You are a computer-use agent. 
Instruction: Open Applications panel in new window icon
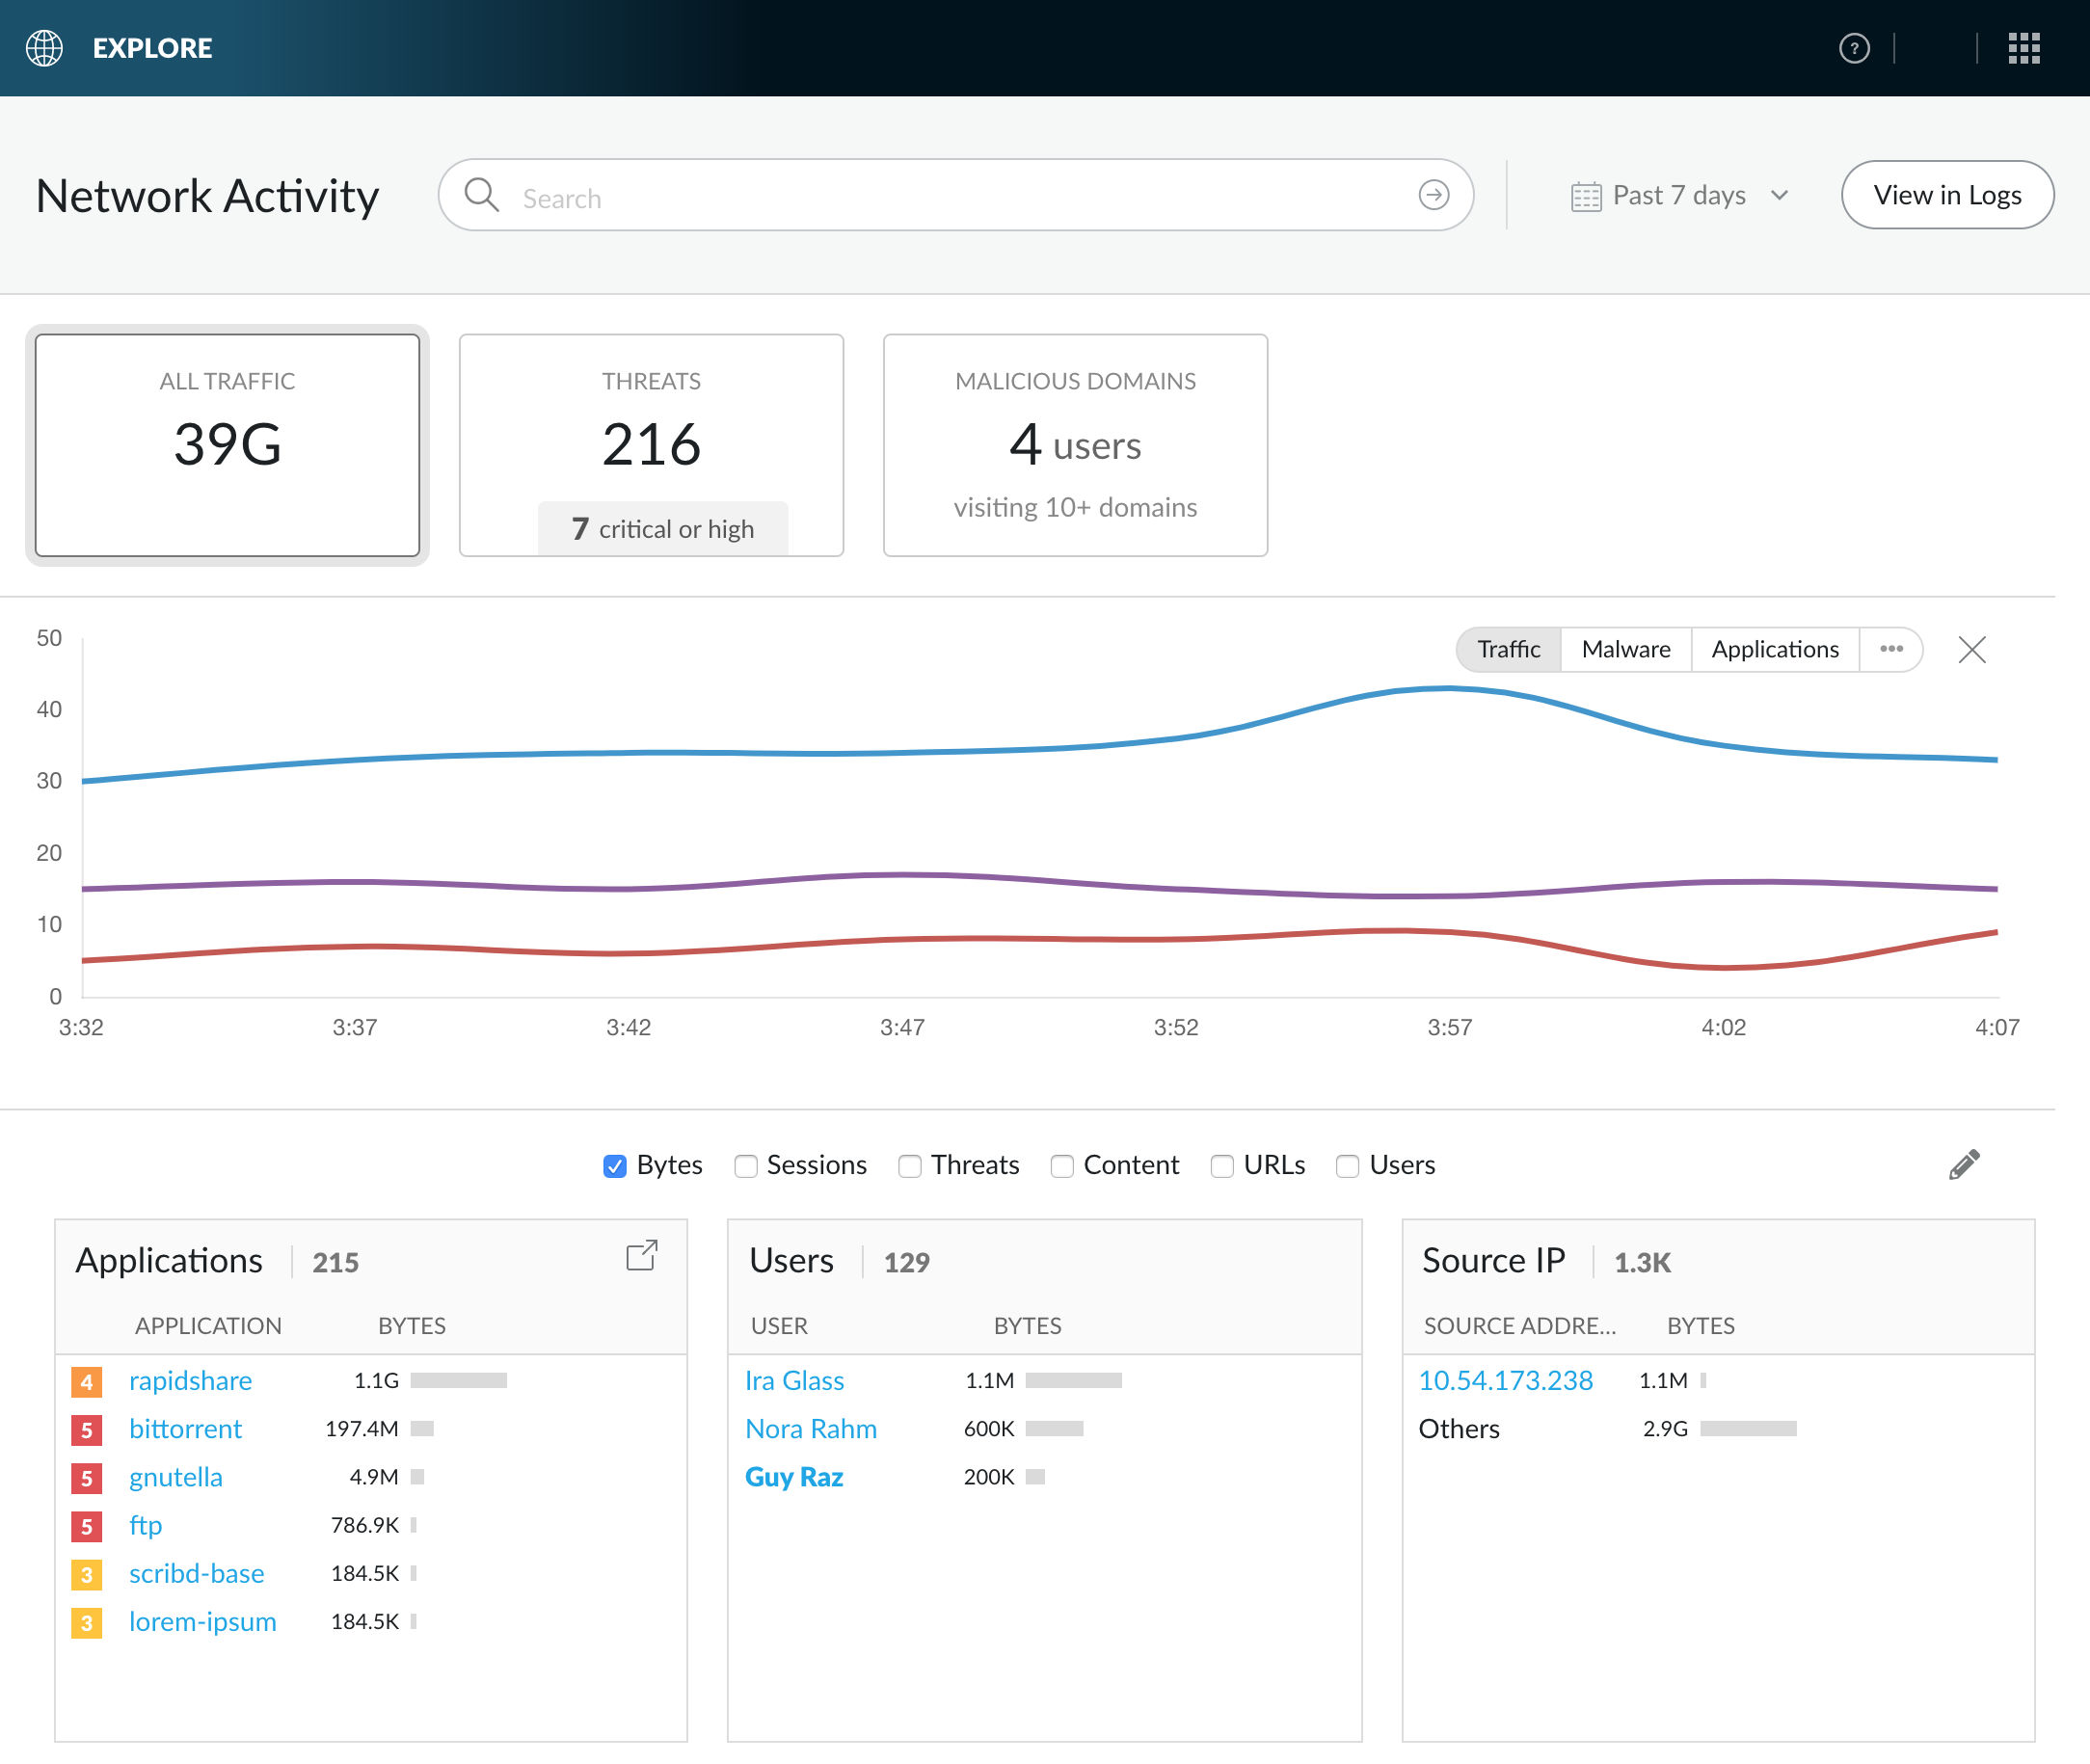pos(641,1256)
